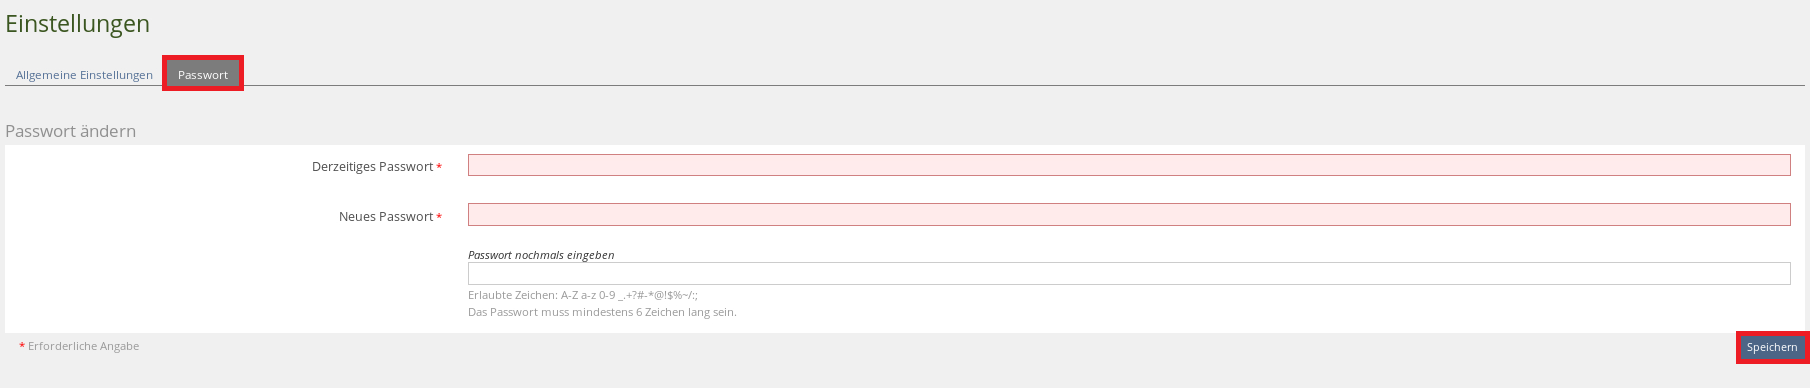Image resolution: width=1810 pixels, height=388 pixels.
Task: Click the red asterisk beside Neues Passwort
Action: [x=439, y=218]
